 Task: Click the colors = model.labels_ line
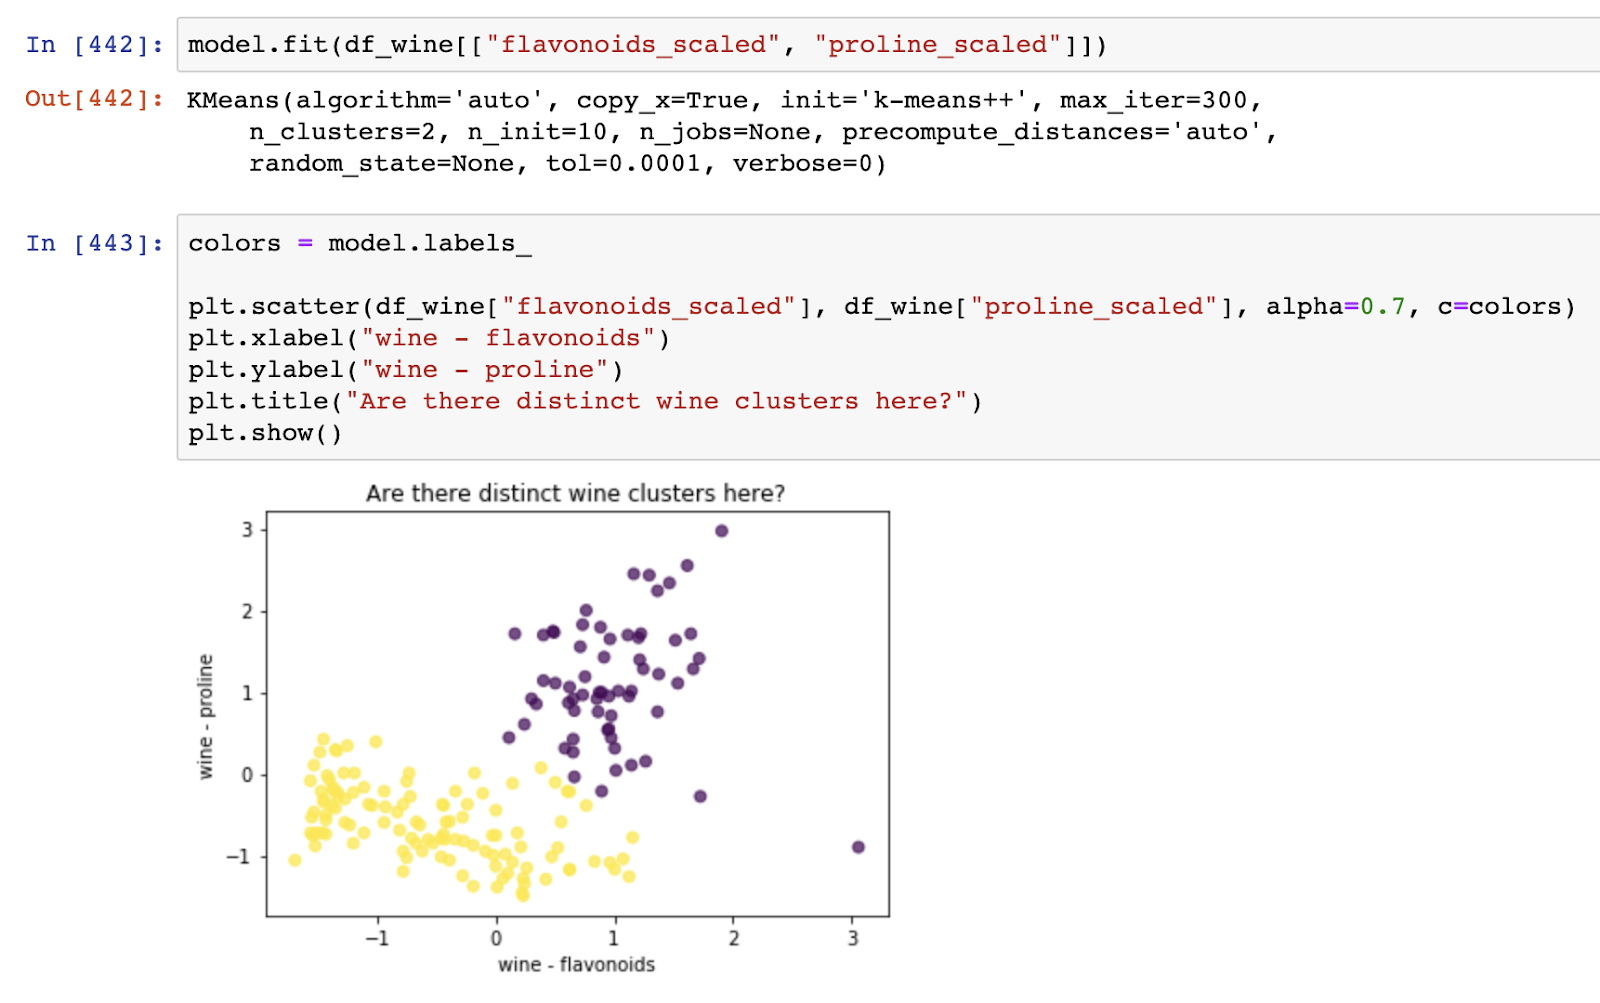360,244
